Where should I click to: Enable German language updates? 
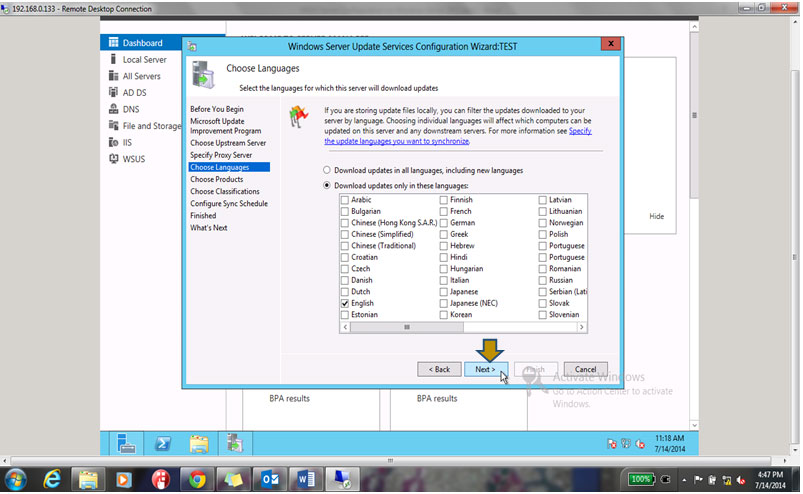tap(443, 223)
